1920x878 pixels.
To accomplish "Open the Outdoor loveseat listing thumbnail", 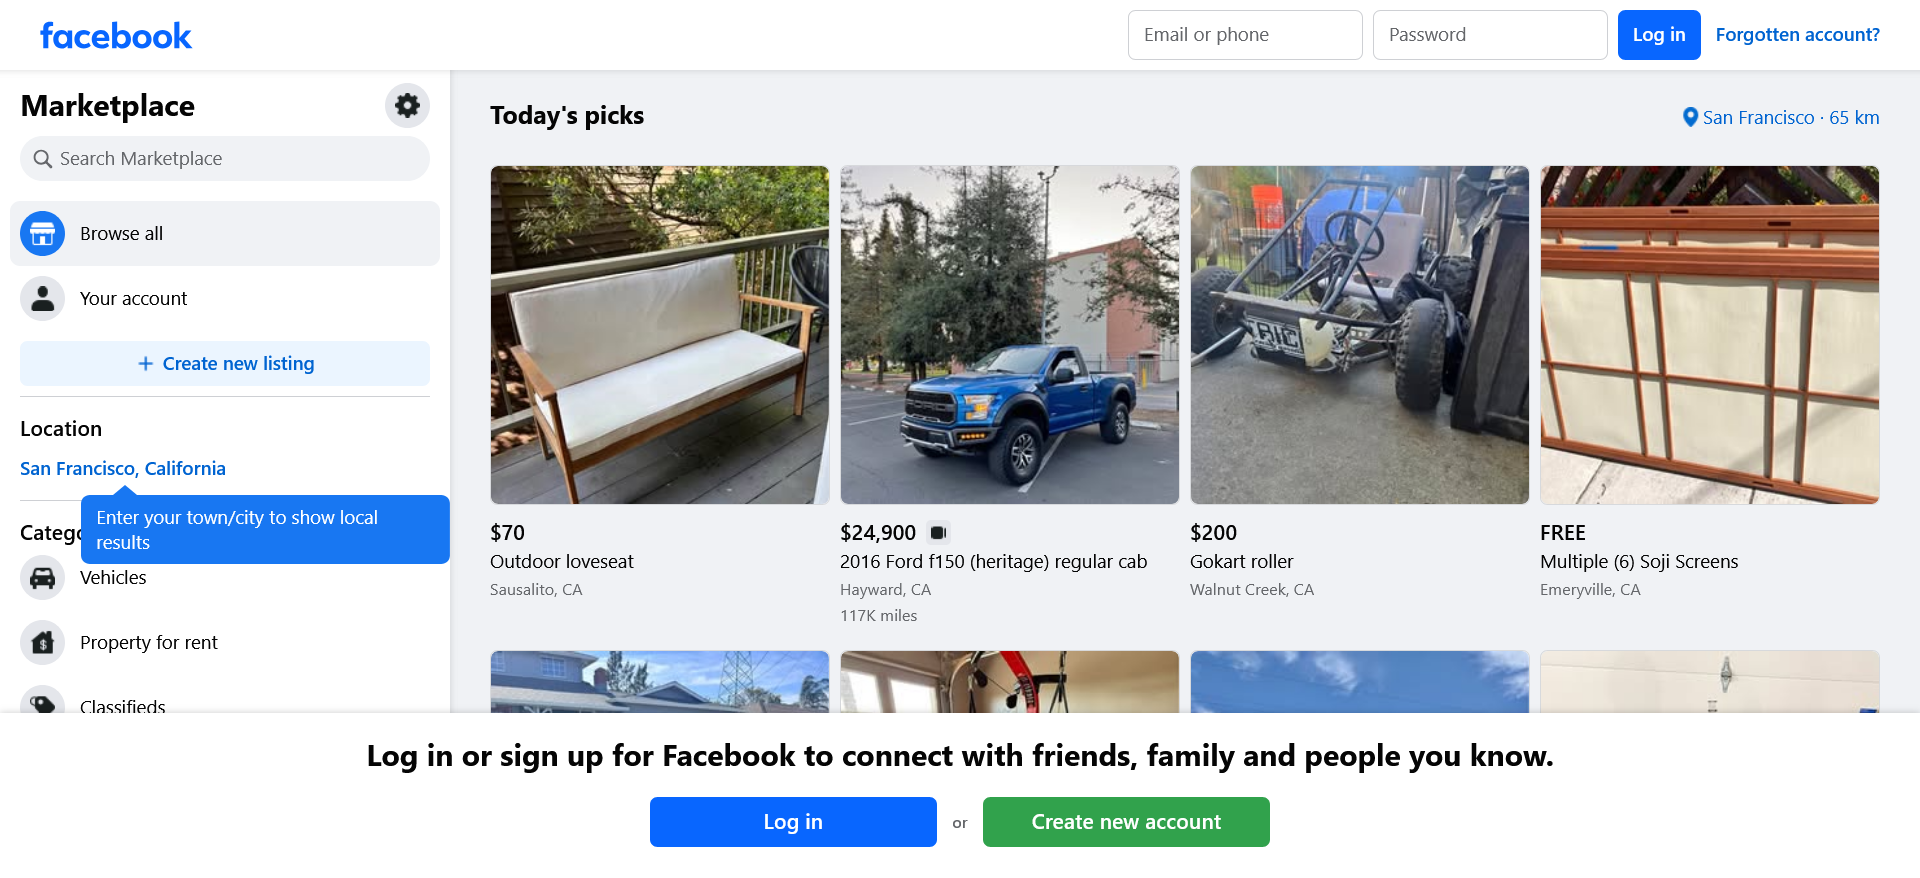I will (659, 334).
